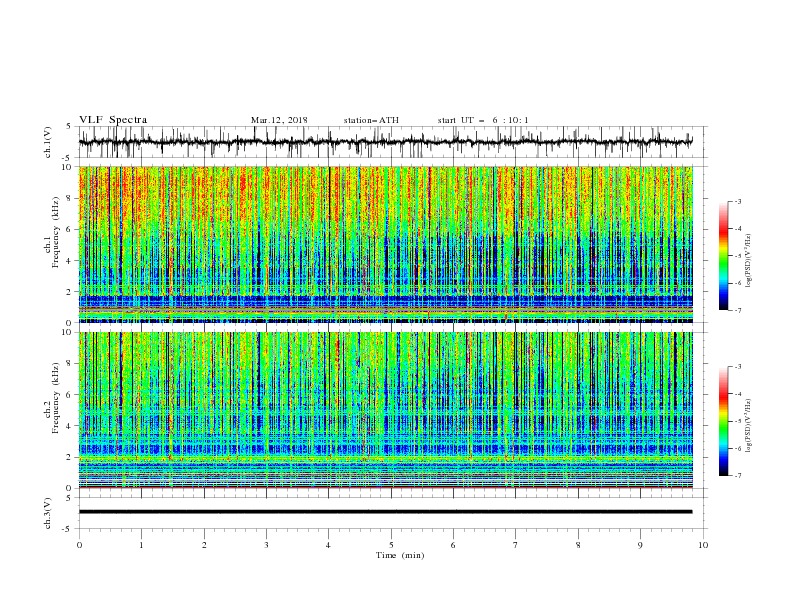Click the 'station=ATH' label
This screenshot has width=792, height=612.
(371, 120)
